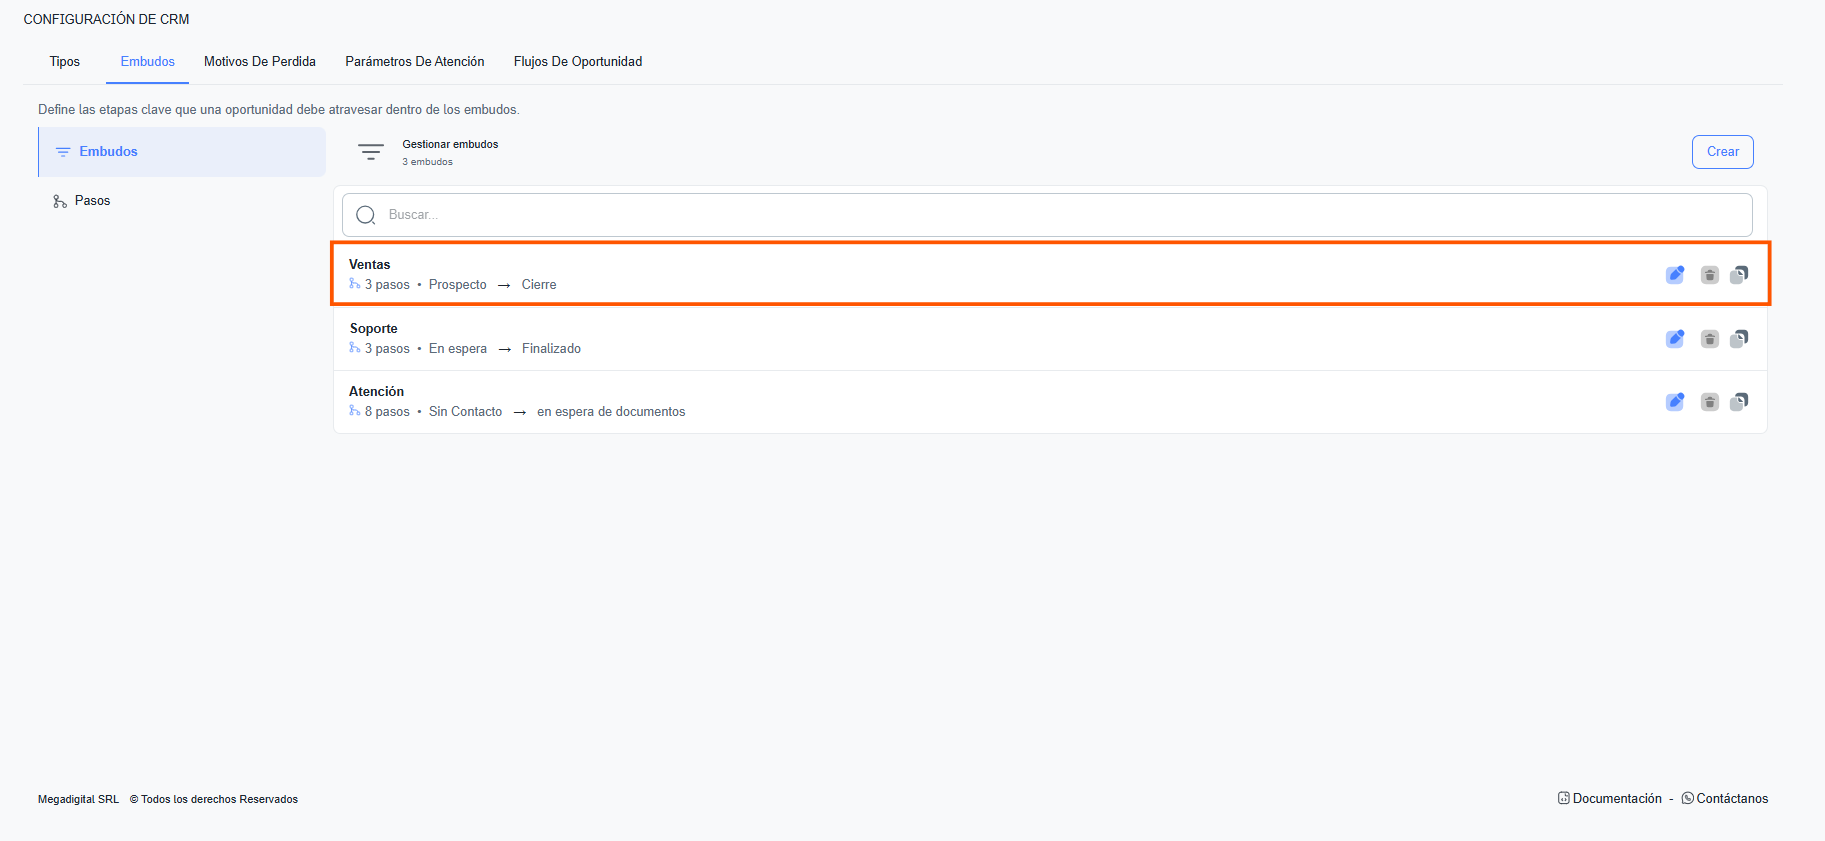1825x841 pixels.
Task: Duplicate the Soporte funnel
Action: pyautogui.click(x=1739, y=339)
